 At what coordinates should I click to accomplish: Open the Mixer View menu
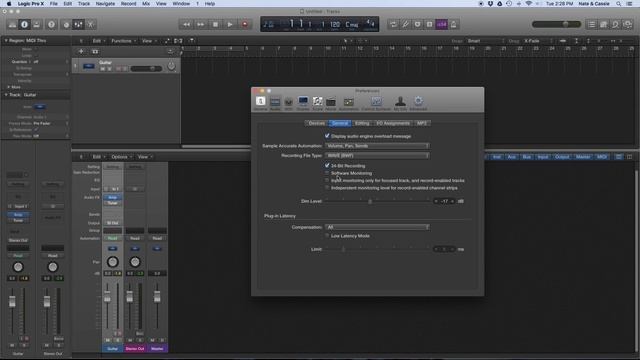point(144,157)
